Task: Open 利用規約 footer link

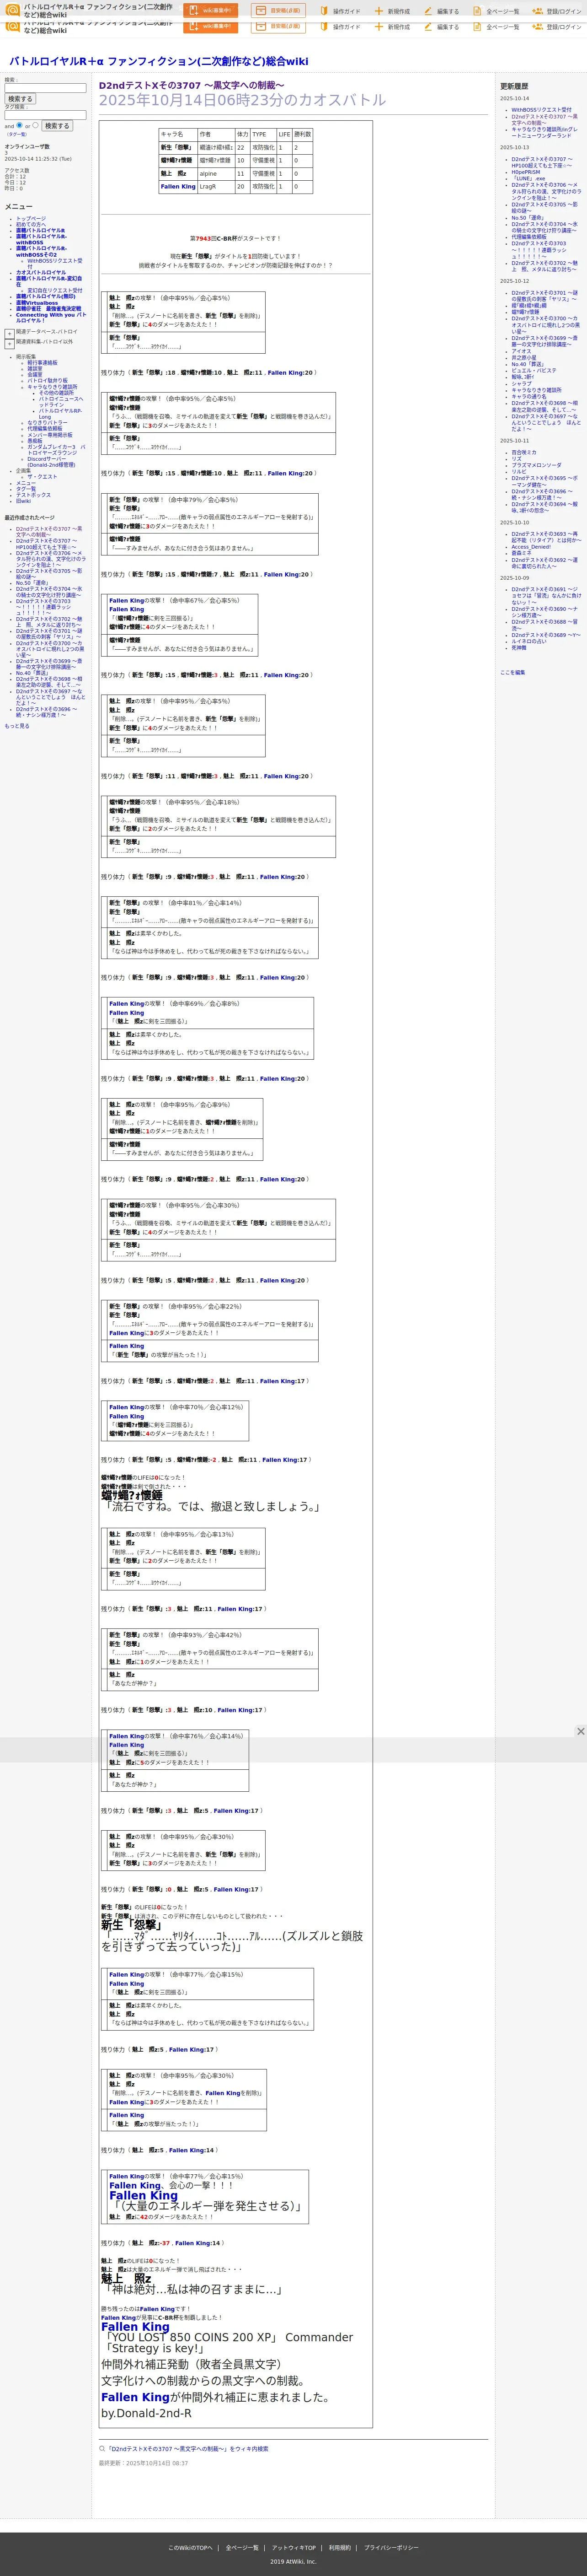Action: pyautogui.click(x=340, y=2547)
